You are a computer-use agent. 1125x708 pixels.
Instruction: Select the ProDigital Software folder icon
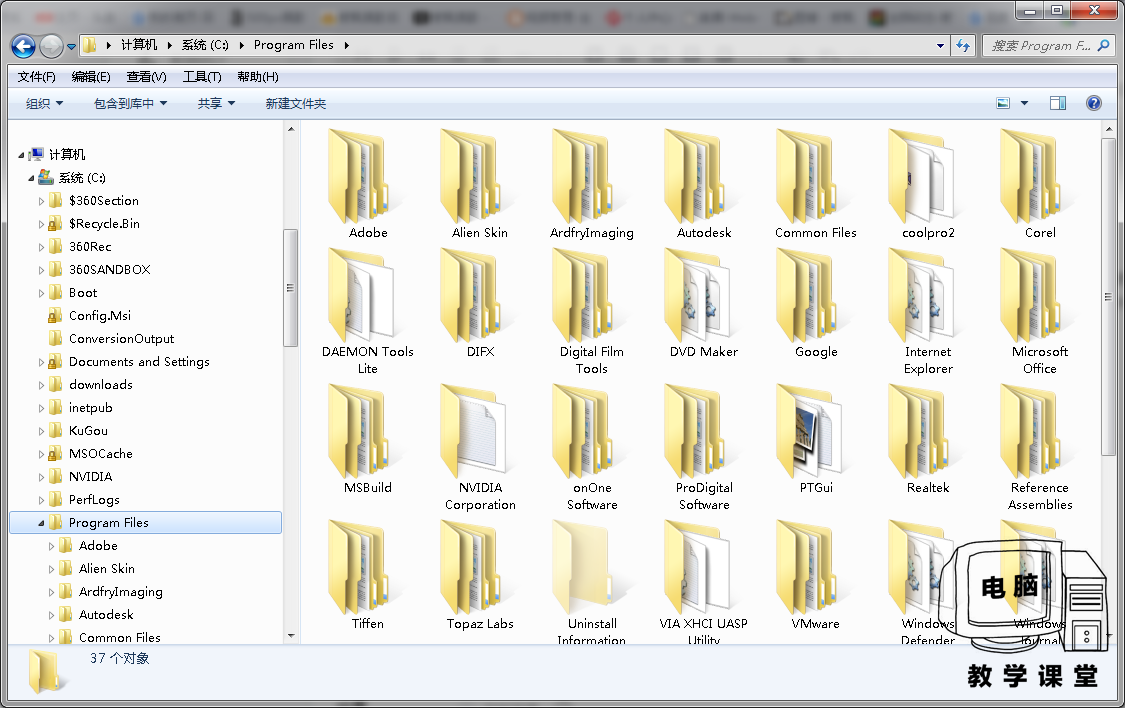click(695, 430)
